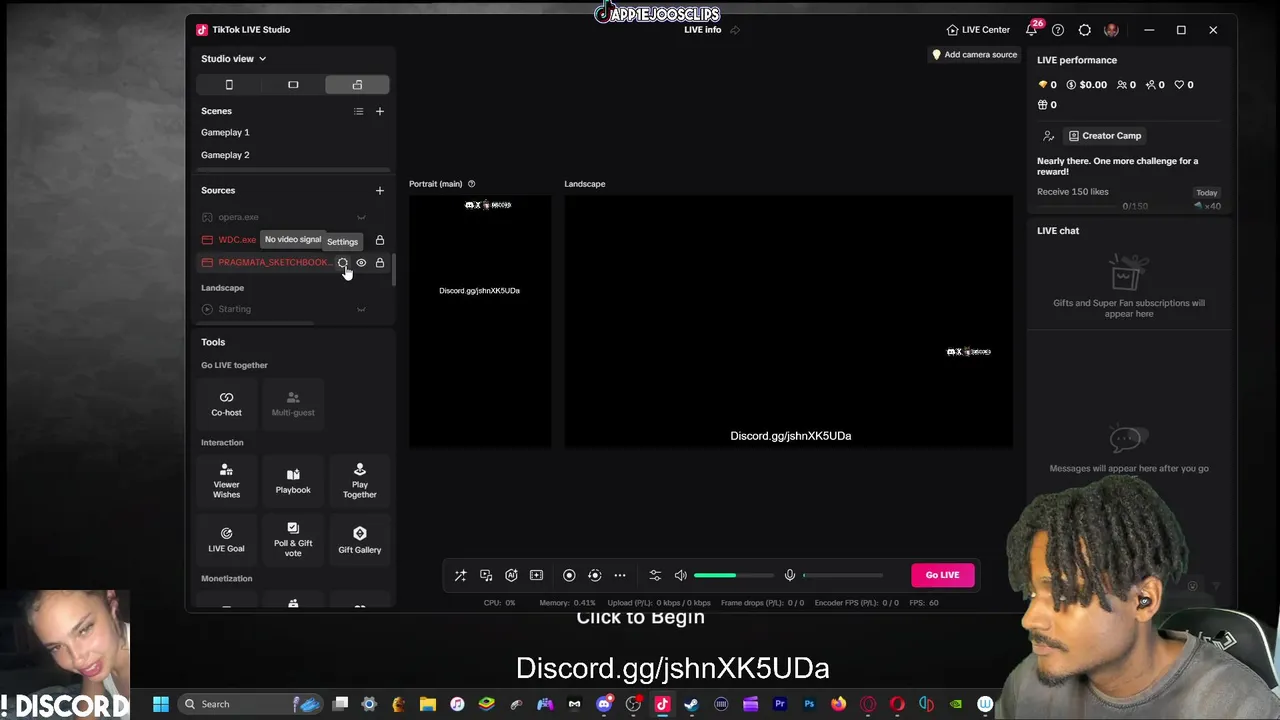Select the Starting source under Landscape
Screen dimensions: 1280x720
coord(294,309)
